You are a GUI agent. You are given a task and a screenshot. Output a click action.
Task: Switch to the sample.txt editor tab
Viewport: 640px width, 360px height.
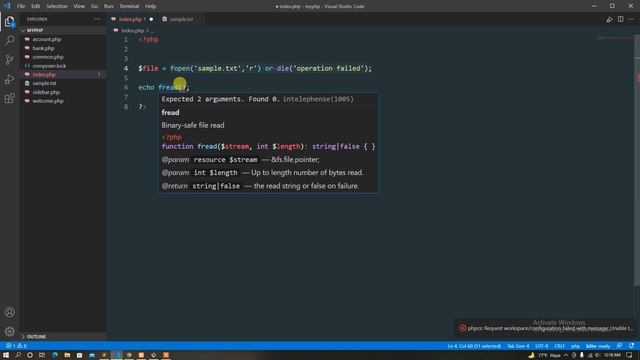click(x=181, y=19)
